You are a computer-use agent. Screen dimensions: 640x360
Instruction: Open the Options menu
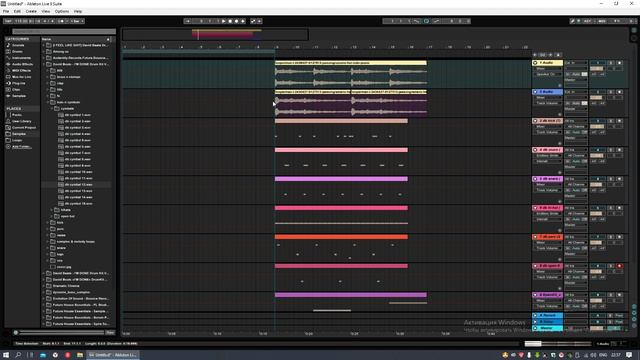point(62,11)
